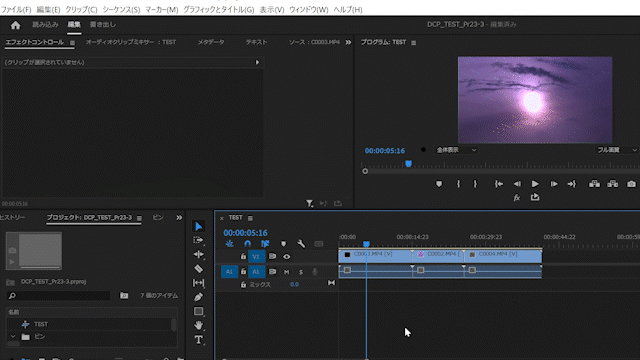Image resolution: width=640 pixels, height=360 pixels.
Task: Select the Rectangle tool
Action: point(198,311)
